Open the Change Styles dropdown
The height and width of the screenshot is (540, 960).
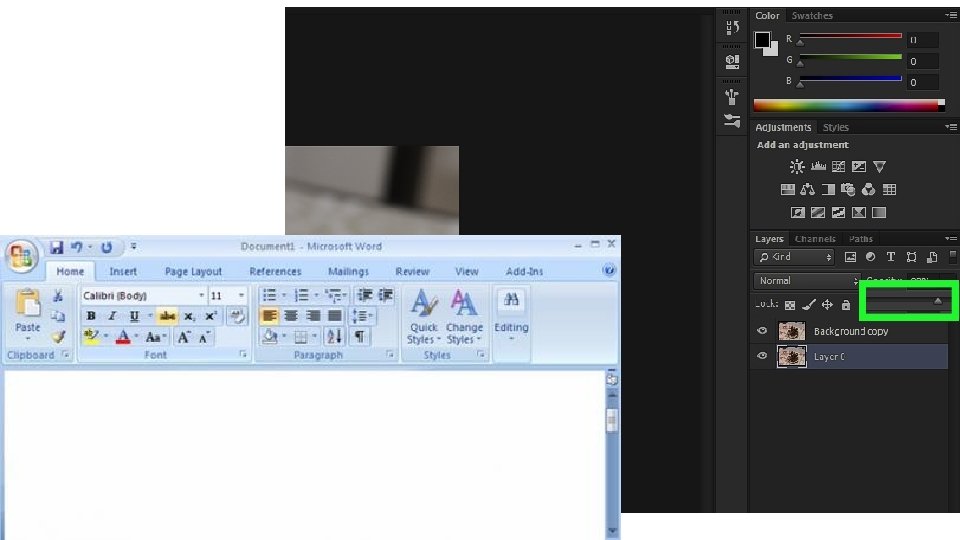(464, 317)
